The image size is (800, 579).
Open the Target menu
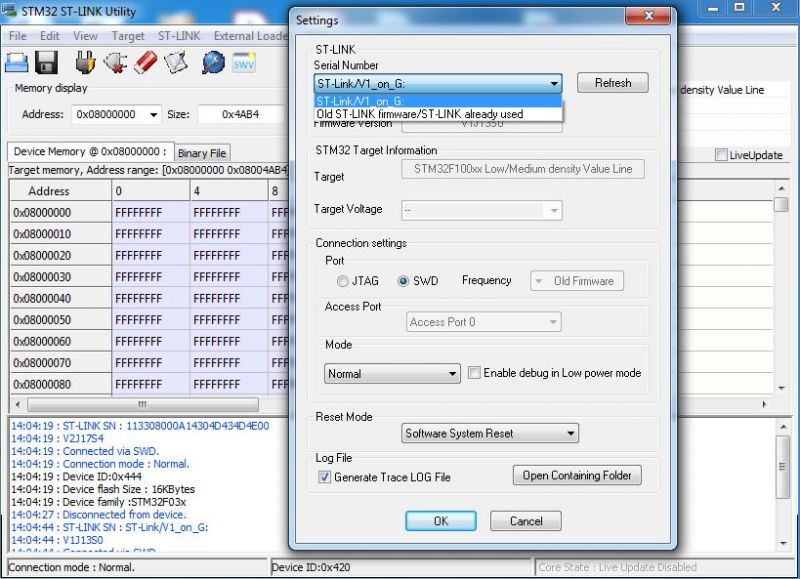(128, 36)
